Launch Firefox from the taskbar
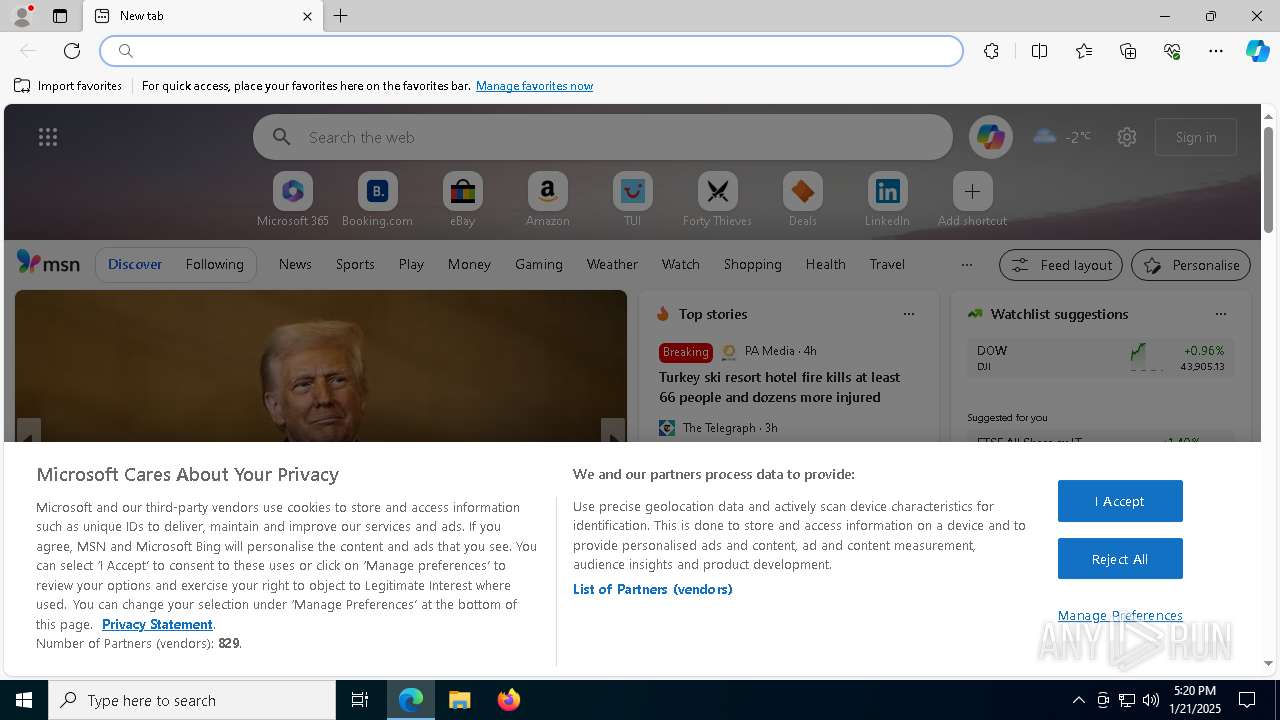The image size is (1280, 720). pos(509,700)
